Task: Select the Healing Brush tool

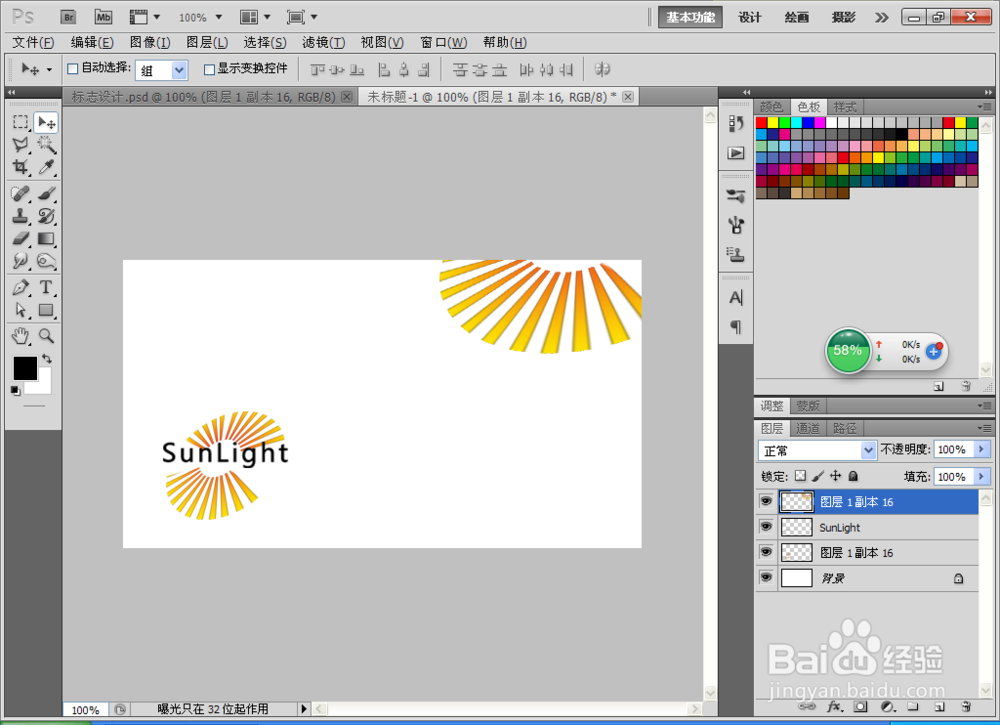Action: pyautogui.click(x=20, y=193)
